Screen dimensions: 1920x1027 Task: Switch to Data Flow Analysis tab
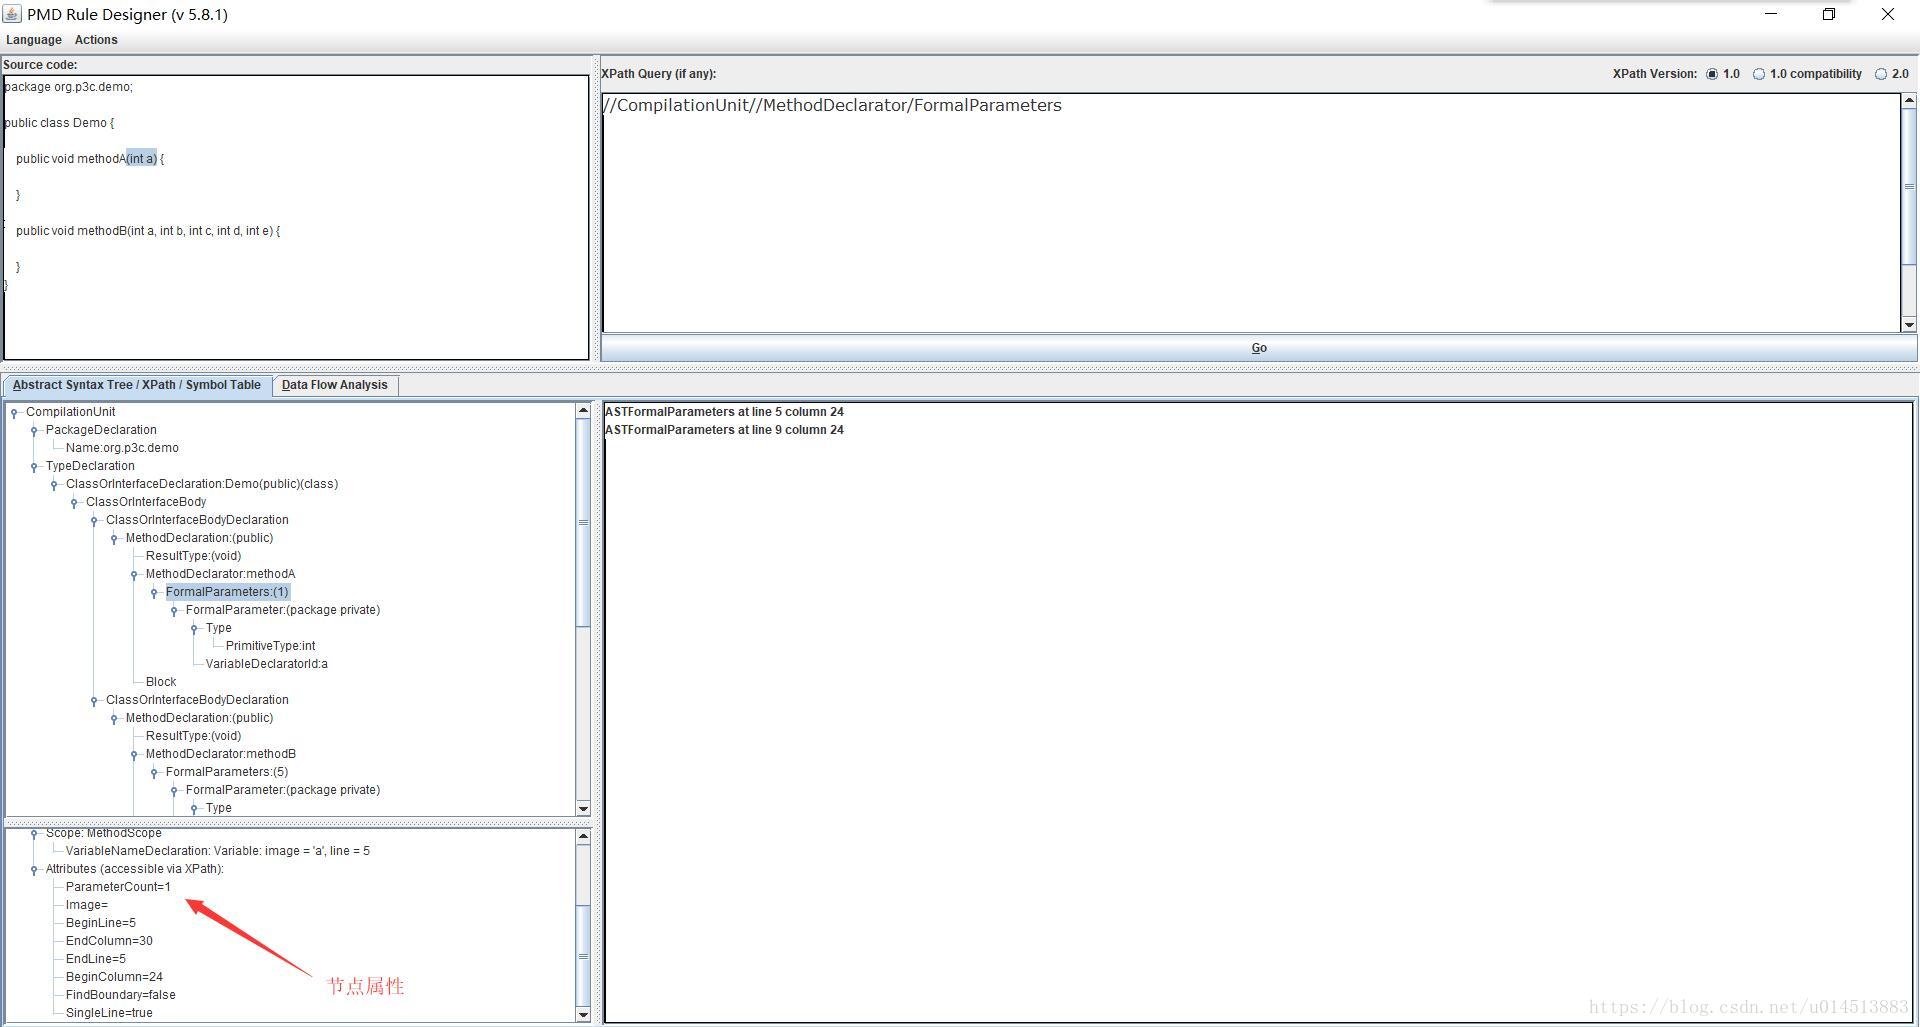click(335, 385)
